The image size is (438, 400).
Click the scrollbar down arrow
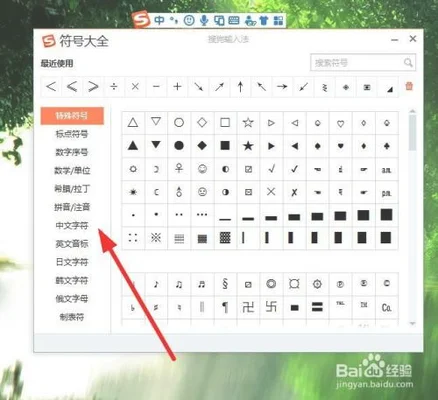pos(413,323)
